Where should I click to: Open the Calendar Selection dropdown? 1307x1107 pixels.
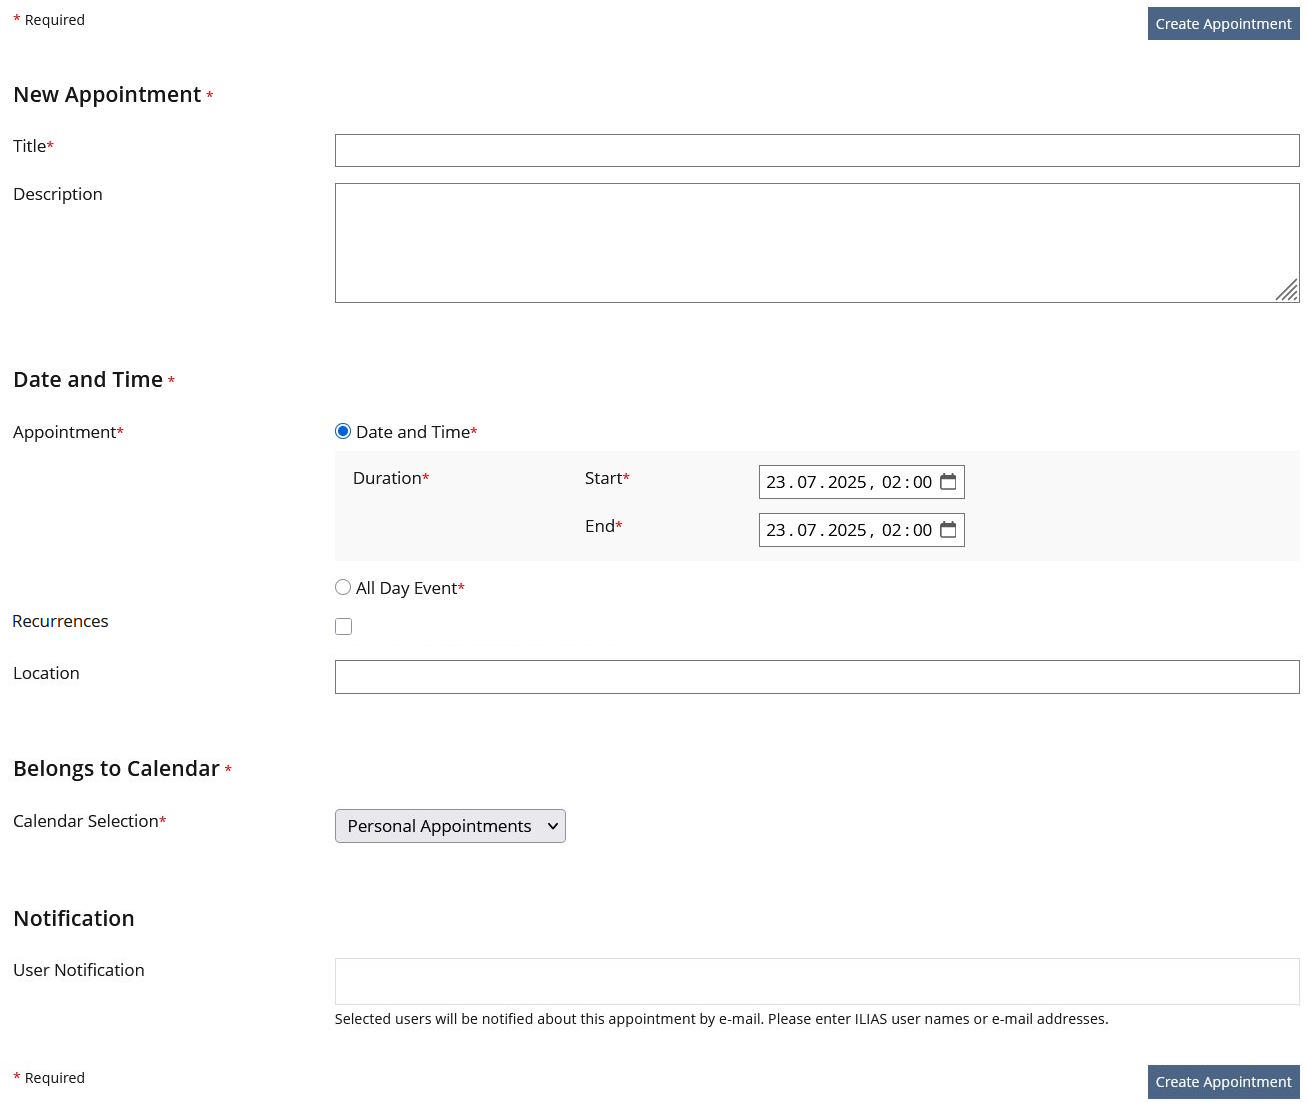450,826
